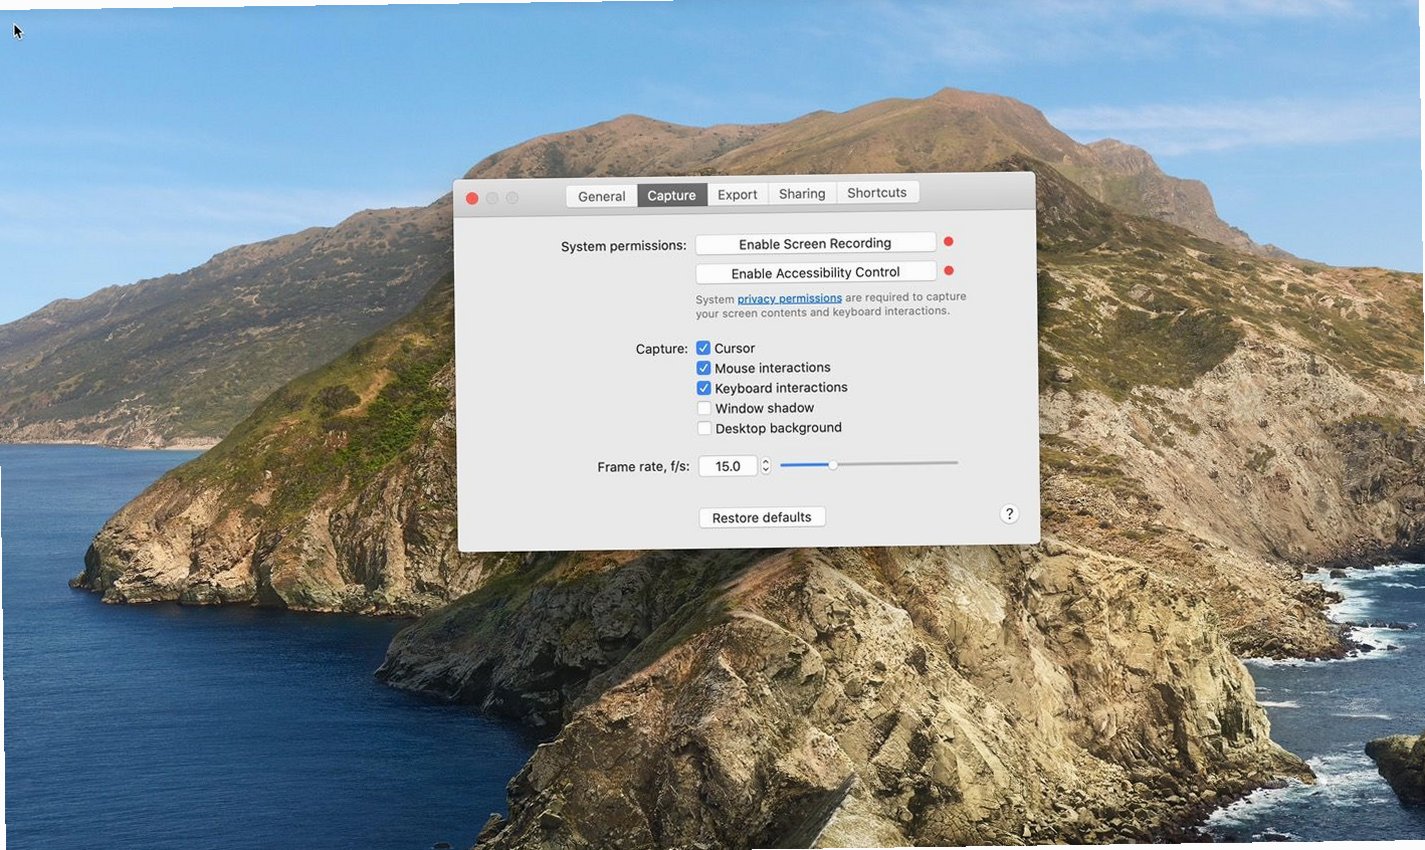
Task: Select the Capture tab
Action: click(671, 195)
